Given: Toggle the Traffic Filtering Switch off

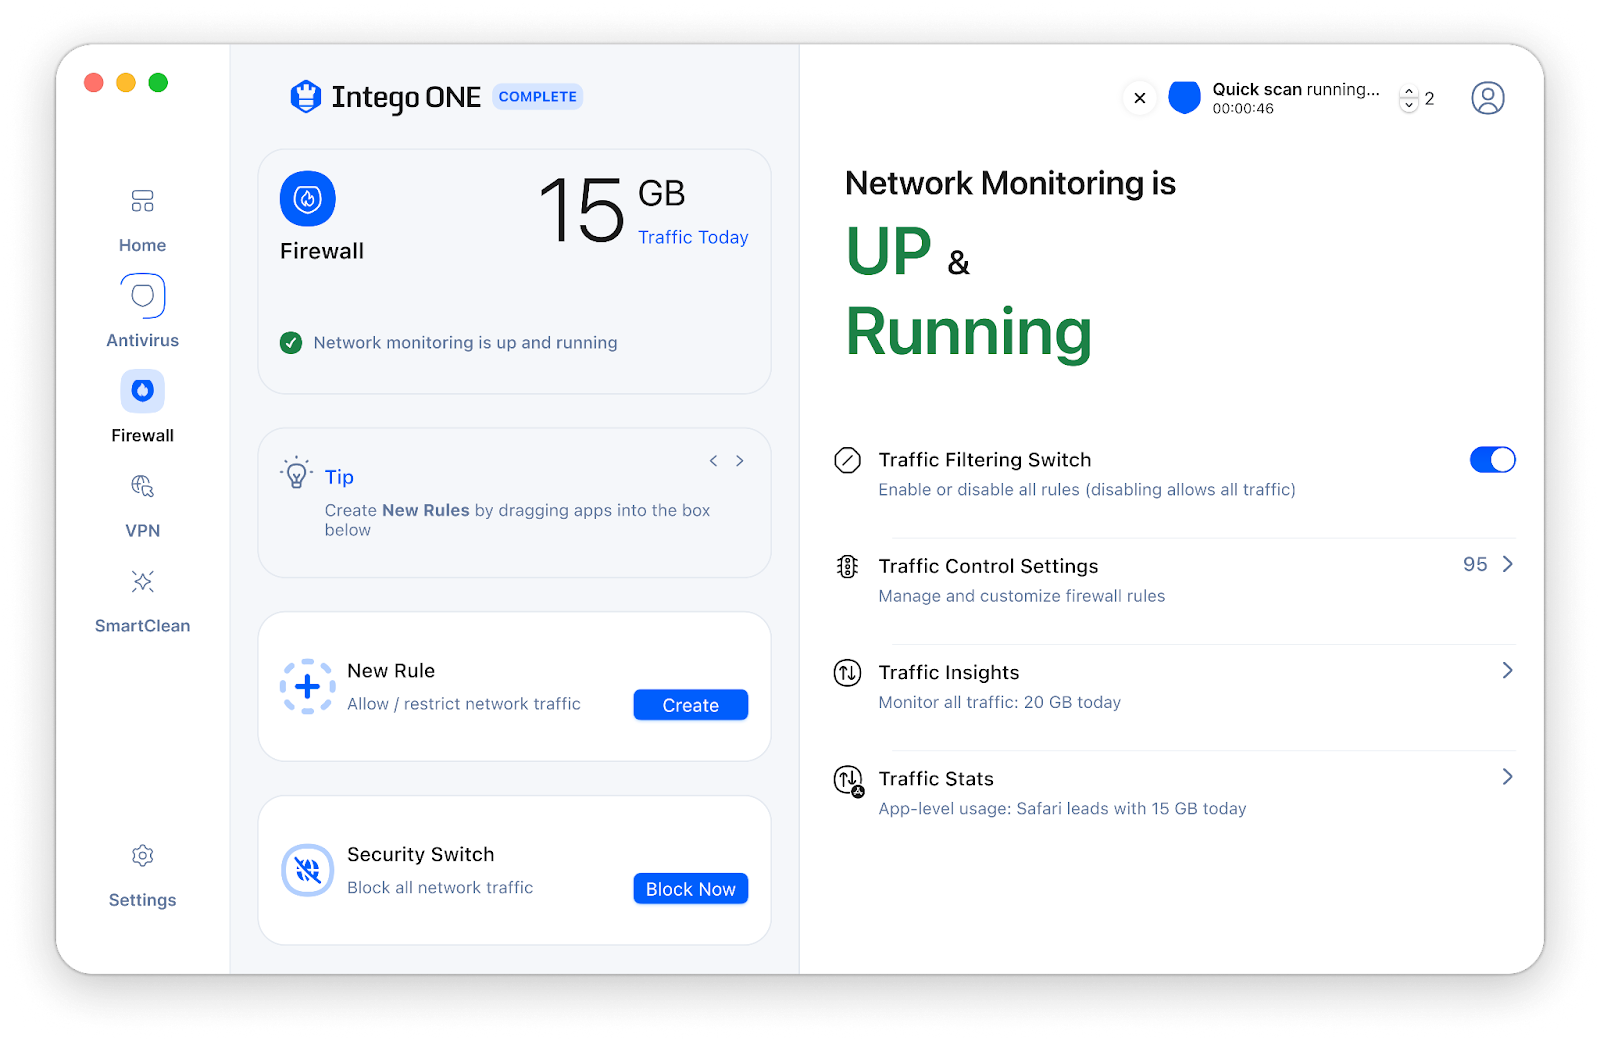Looking at the screenshot, I should (x=1493, y=460).
